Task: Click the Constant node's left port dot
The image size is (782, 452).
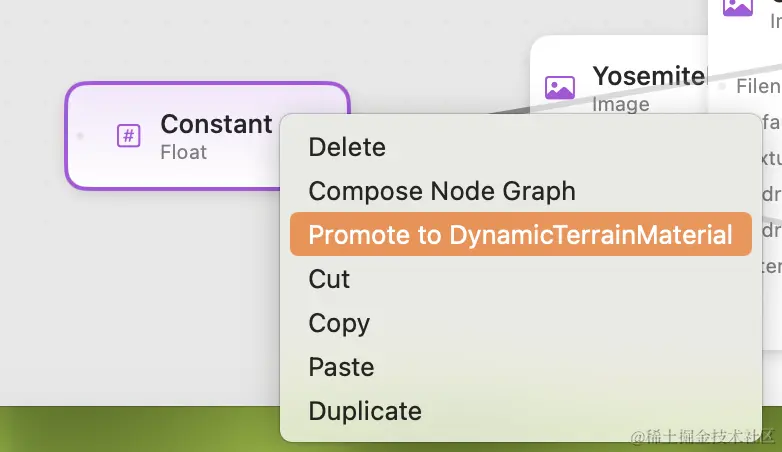Action: coord(80,135)
